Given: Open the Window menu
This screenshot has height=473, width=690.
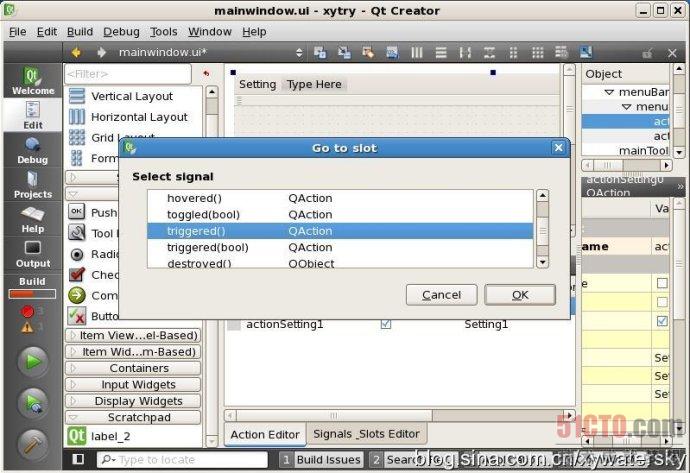Looking at the screenshot, I should point(209,32).
